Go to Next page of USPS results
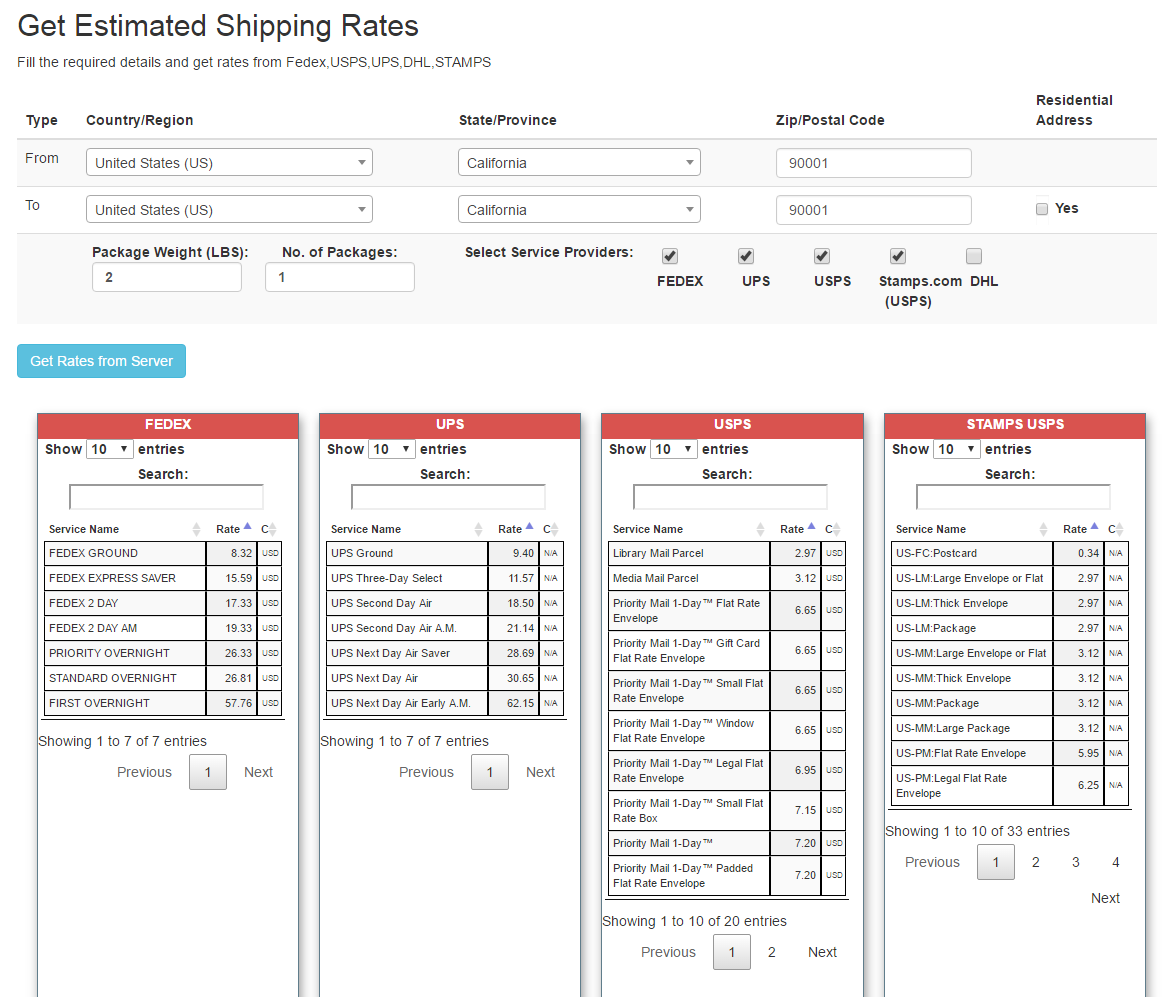Viewport: 1165px width, 997px height. coord(822,952)
